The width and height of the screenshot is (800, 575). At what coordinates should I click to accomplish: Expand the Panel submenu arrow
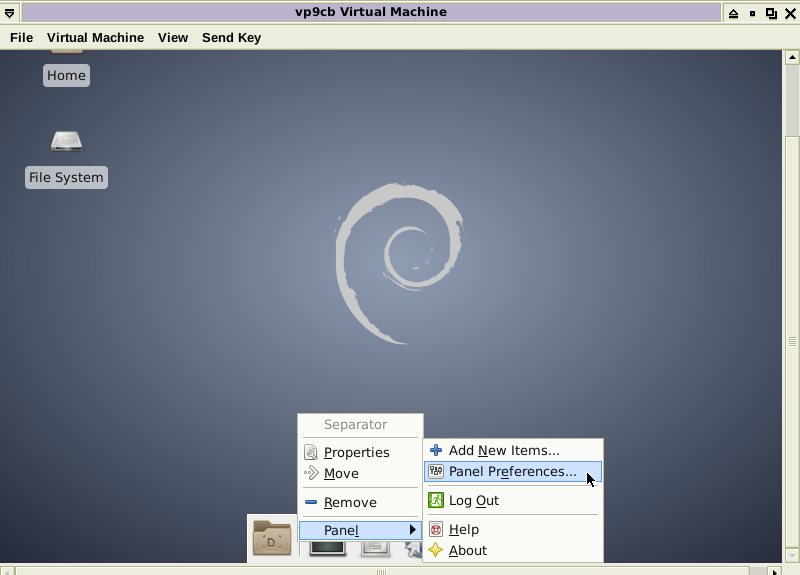pyautogui.click(x=412, y=530)
